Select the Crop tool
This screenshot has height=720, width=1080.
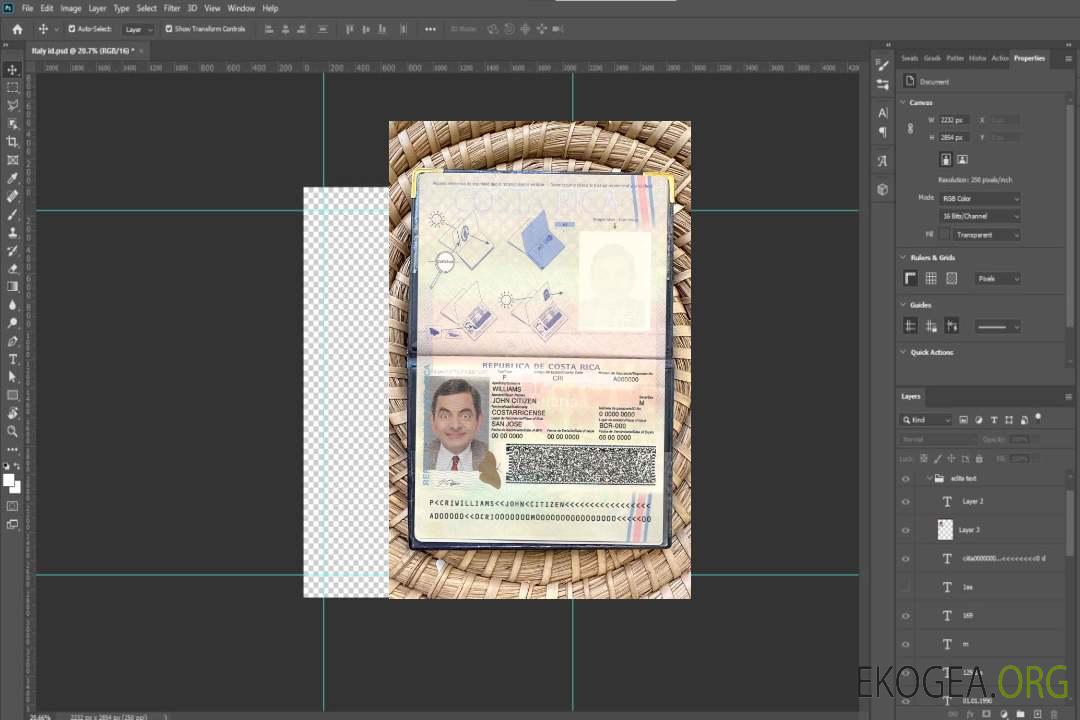point(13,142)
